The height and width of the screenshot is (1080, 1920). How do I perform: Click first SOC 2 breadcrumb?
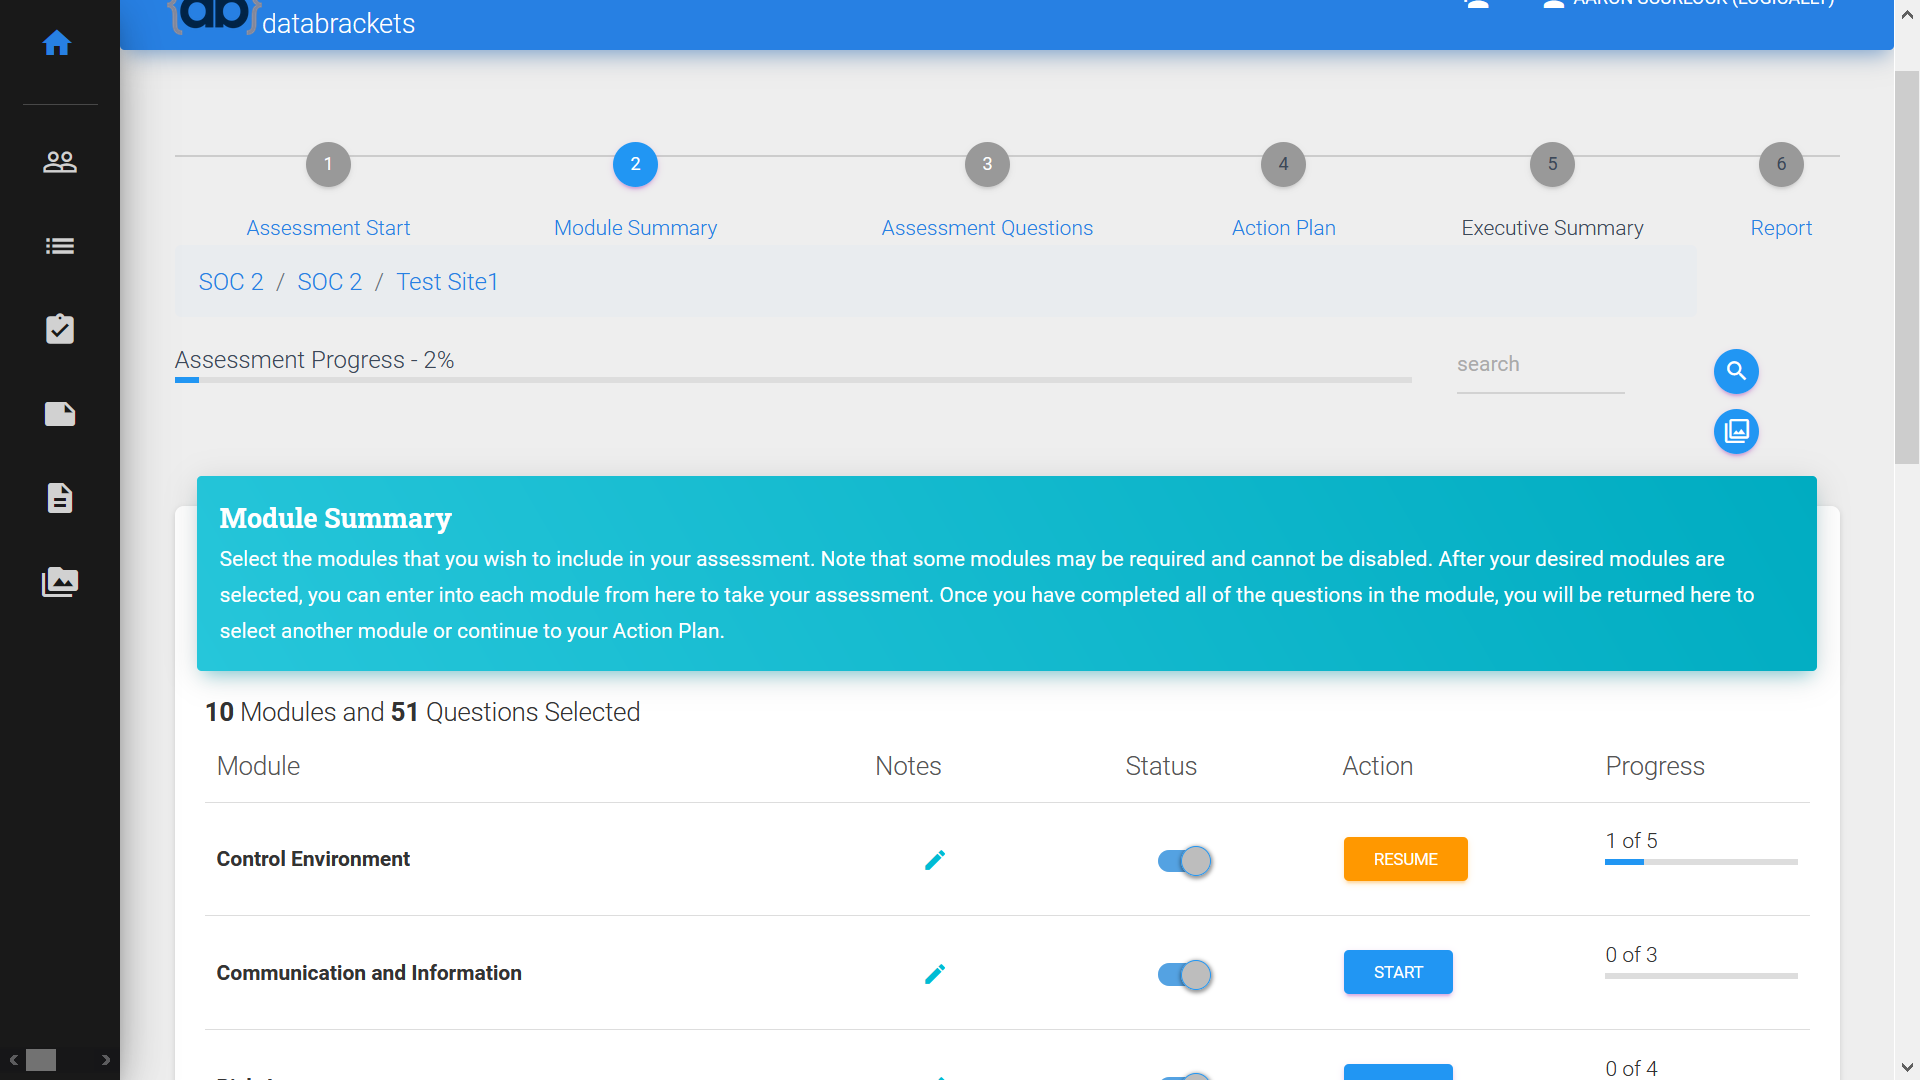[231, 282]
